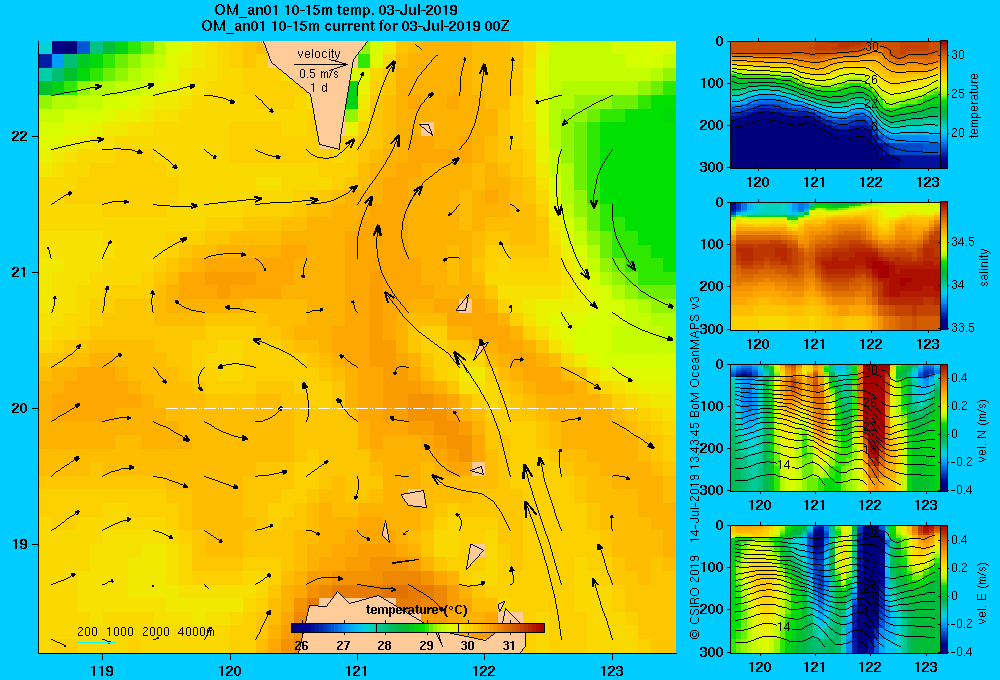Click the '-0.4' tick on the vel. N color bar
1000x680 pixels.
961,490
